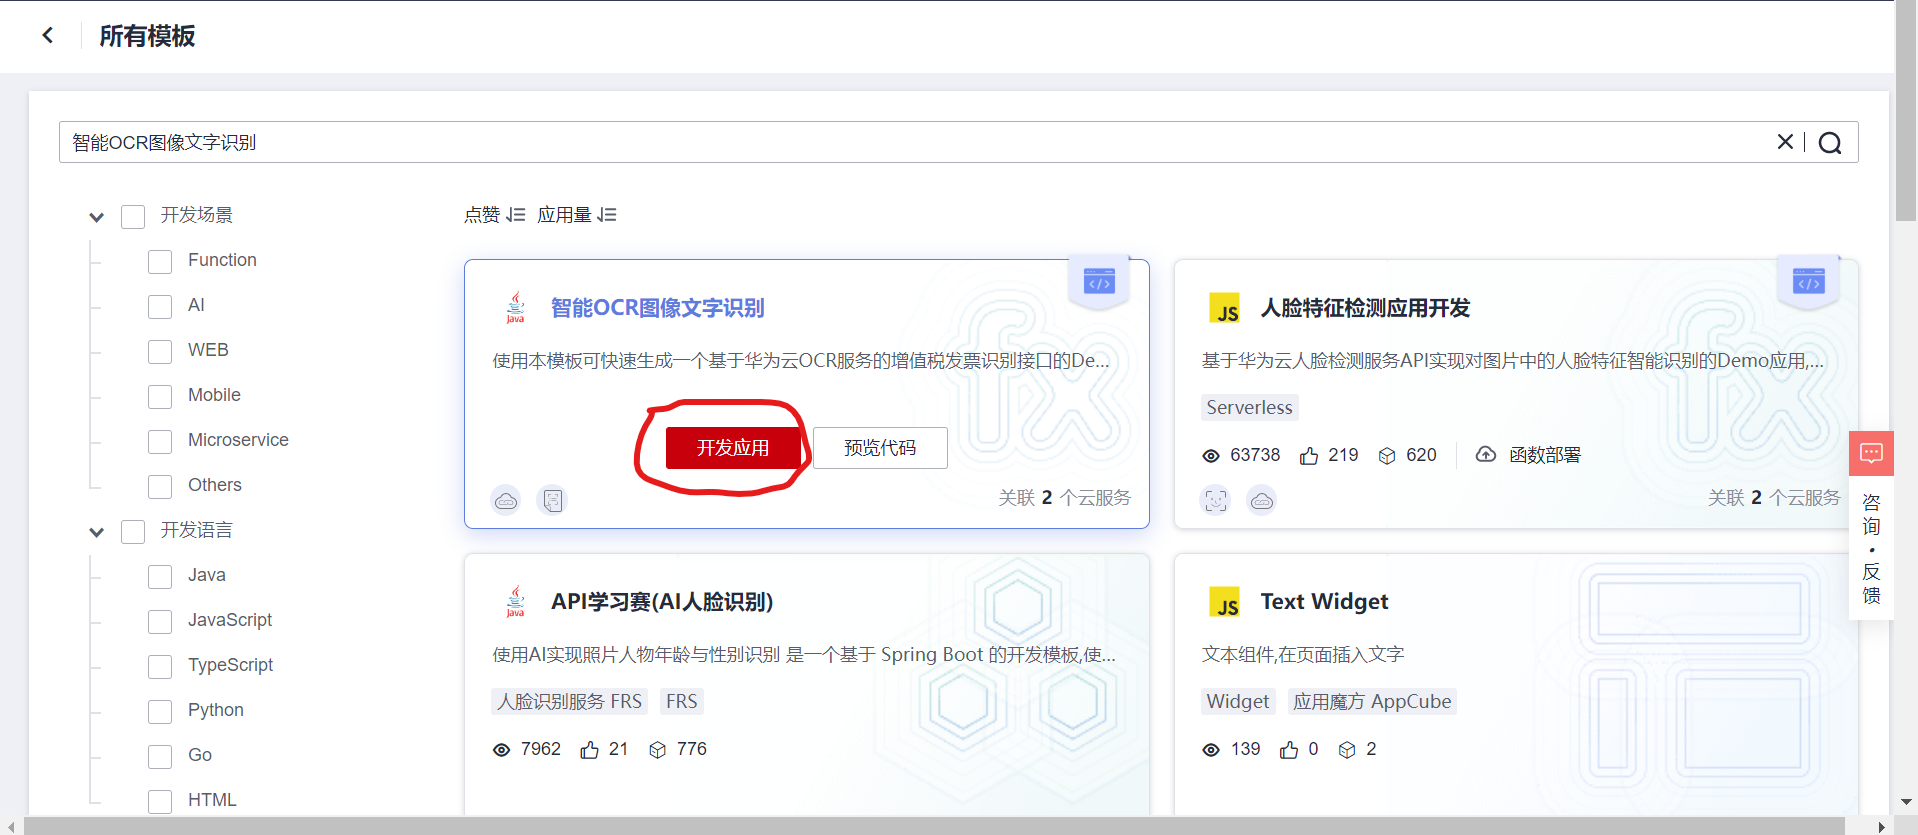
Task: Check the 开发场景 group checkbox
Action: 133,217
